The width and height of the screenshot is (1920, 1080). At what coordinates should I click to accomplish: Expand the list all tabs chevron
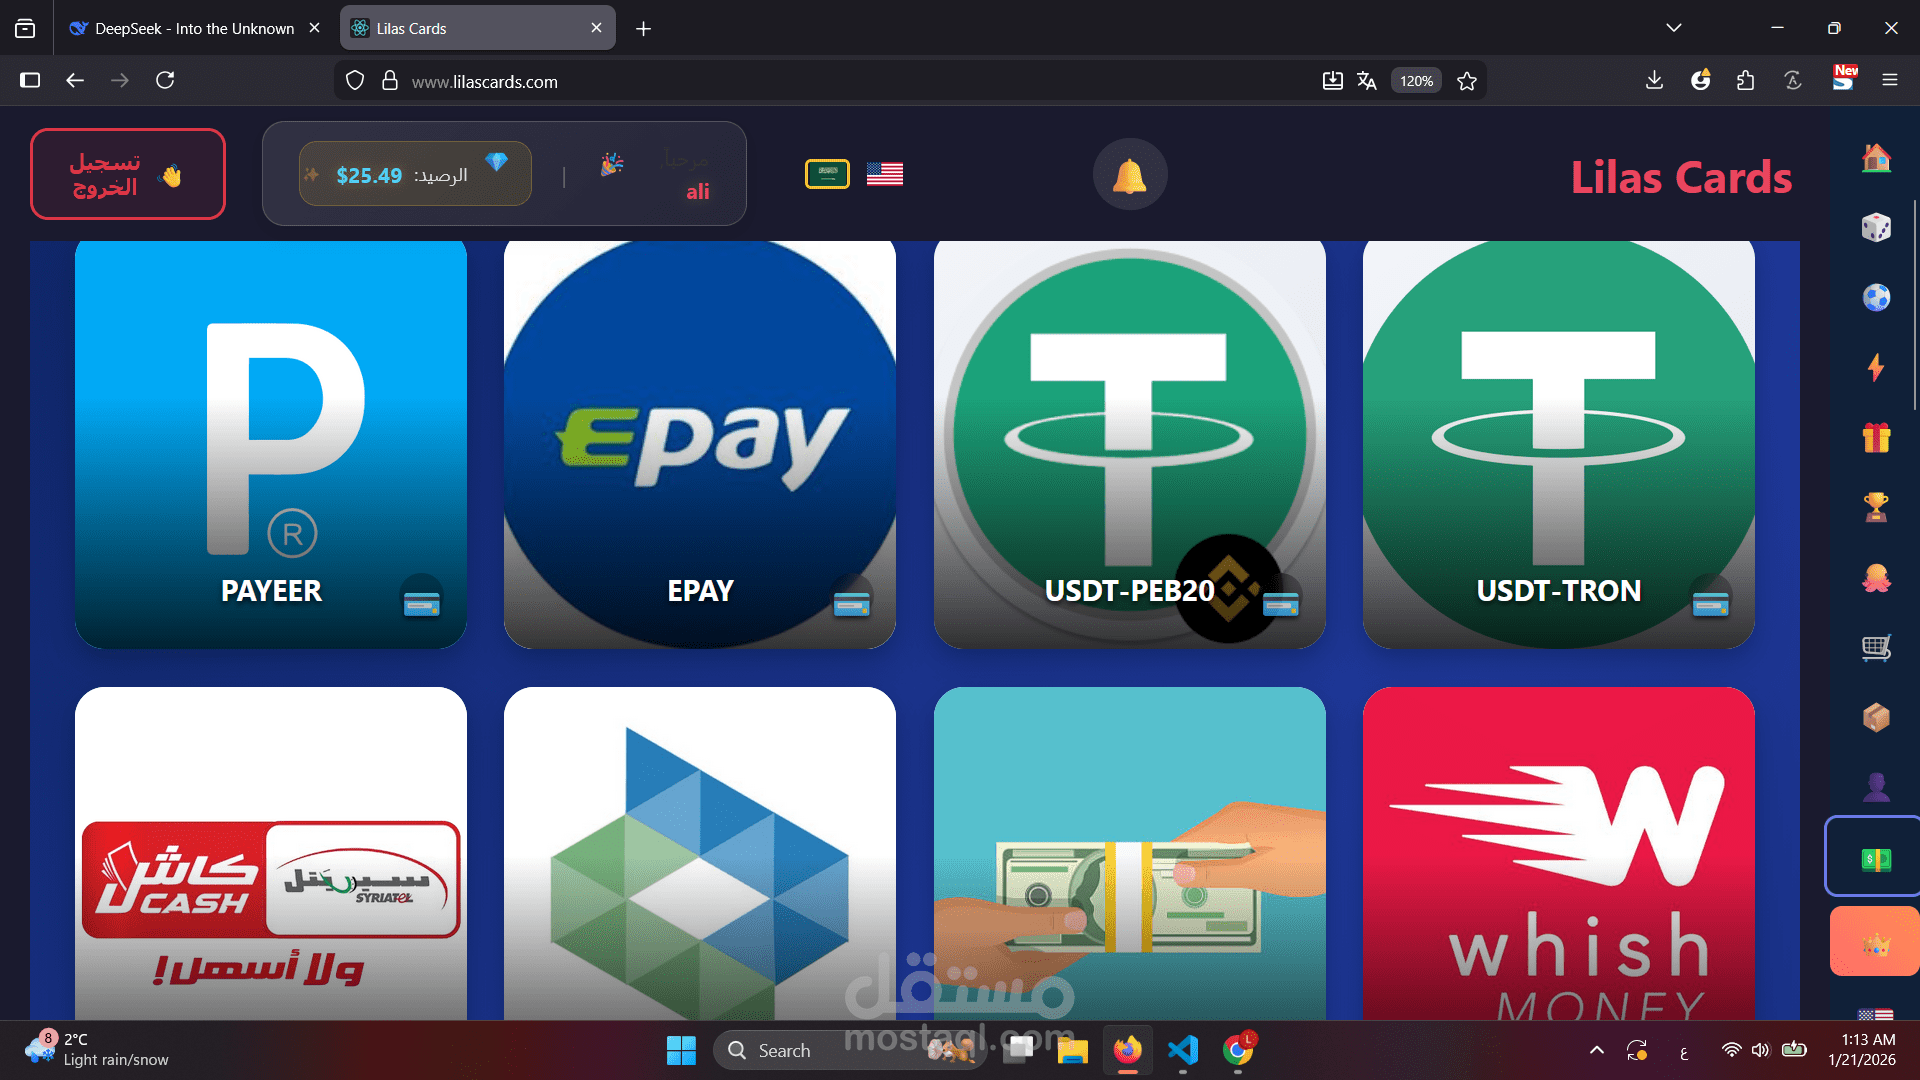[1673, 28]
